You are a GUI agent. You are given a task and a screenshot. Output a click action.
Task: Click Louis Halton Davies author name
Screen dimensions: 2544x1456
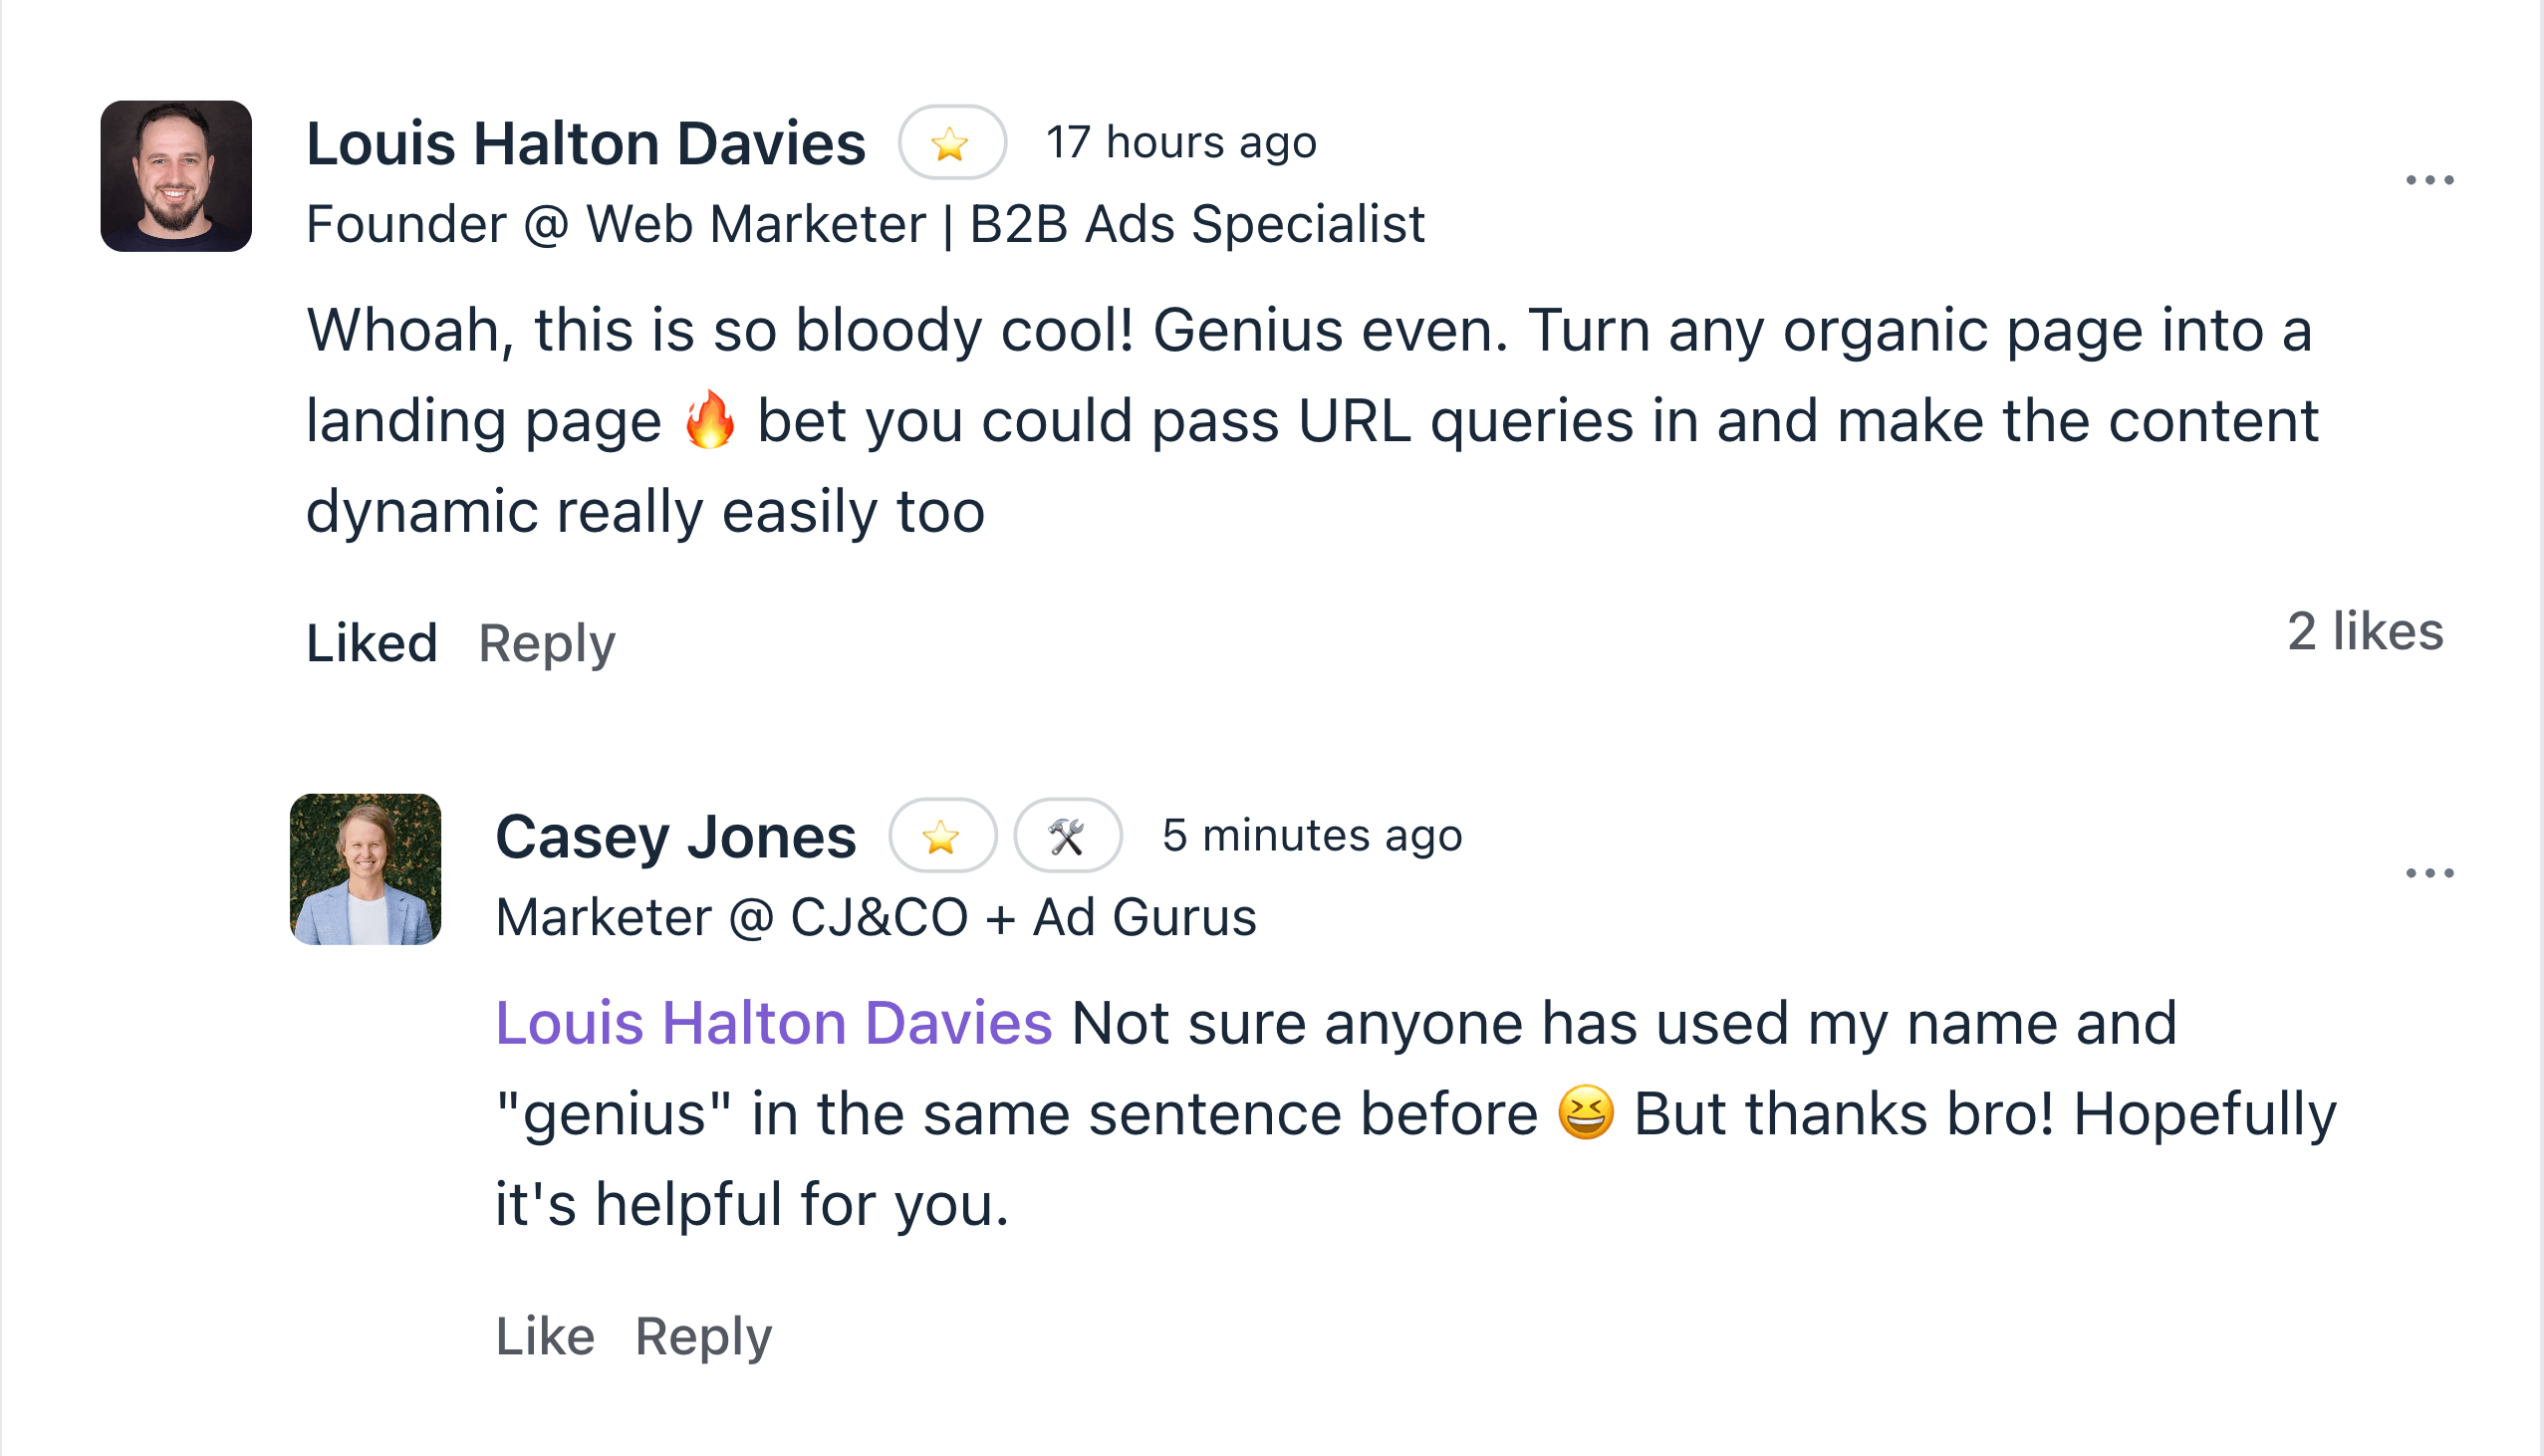pos(585,143)
